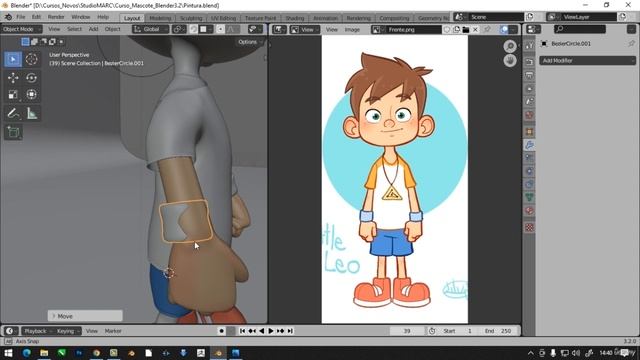The width and height of the screenshot is (640, 360).
Task: Open the File menu
Action: tap(21, 17)
